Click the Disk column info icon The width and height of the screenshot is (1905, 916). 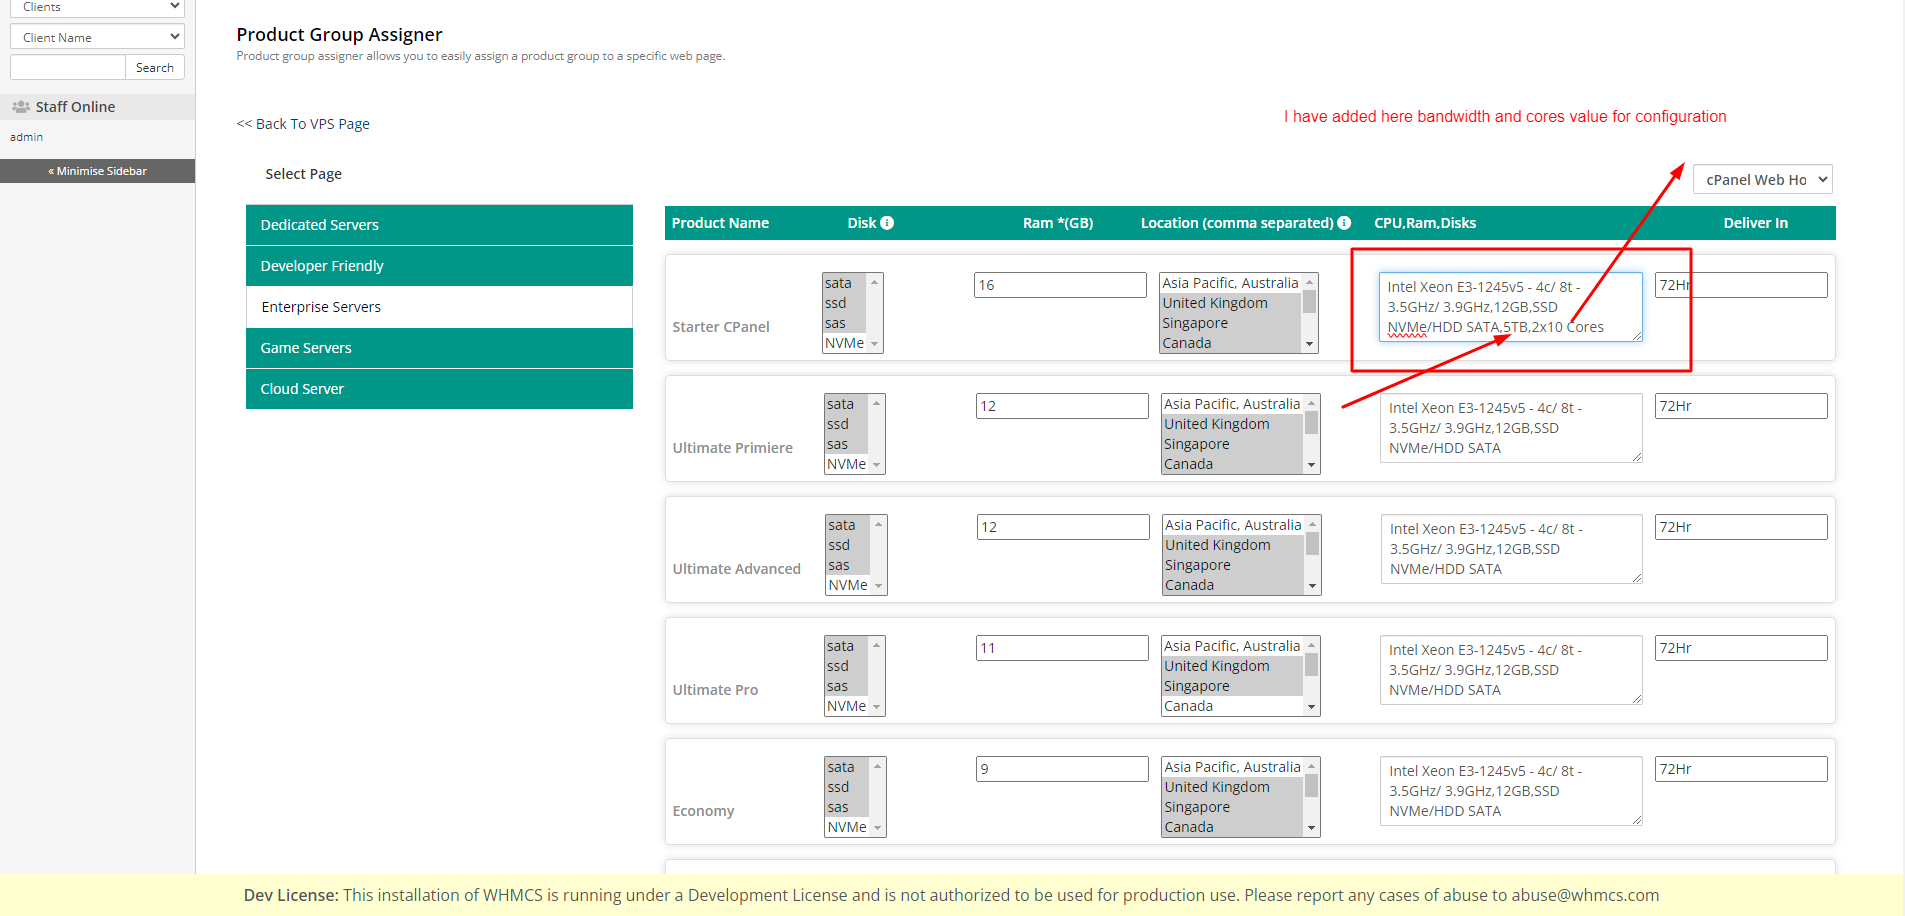click(887, 223)
